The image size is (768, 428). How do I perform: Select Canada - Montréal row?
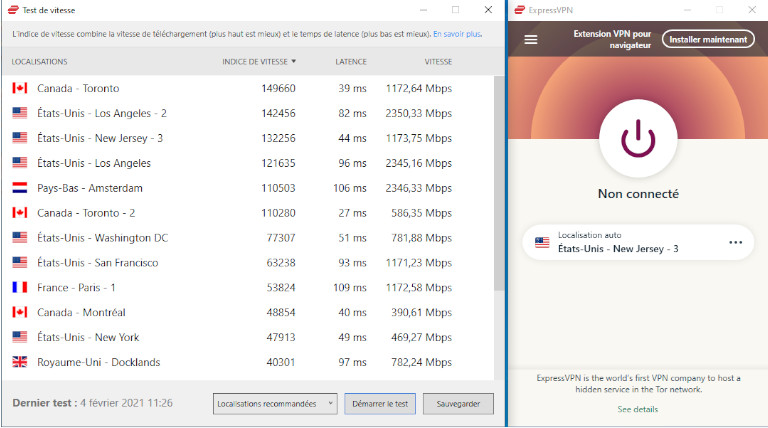coord(247,312)
